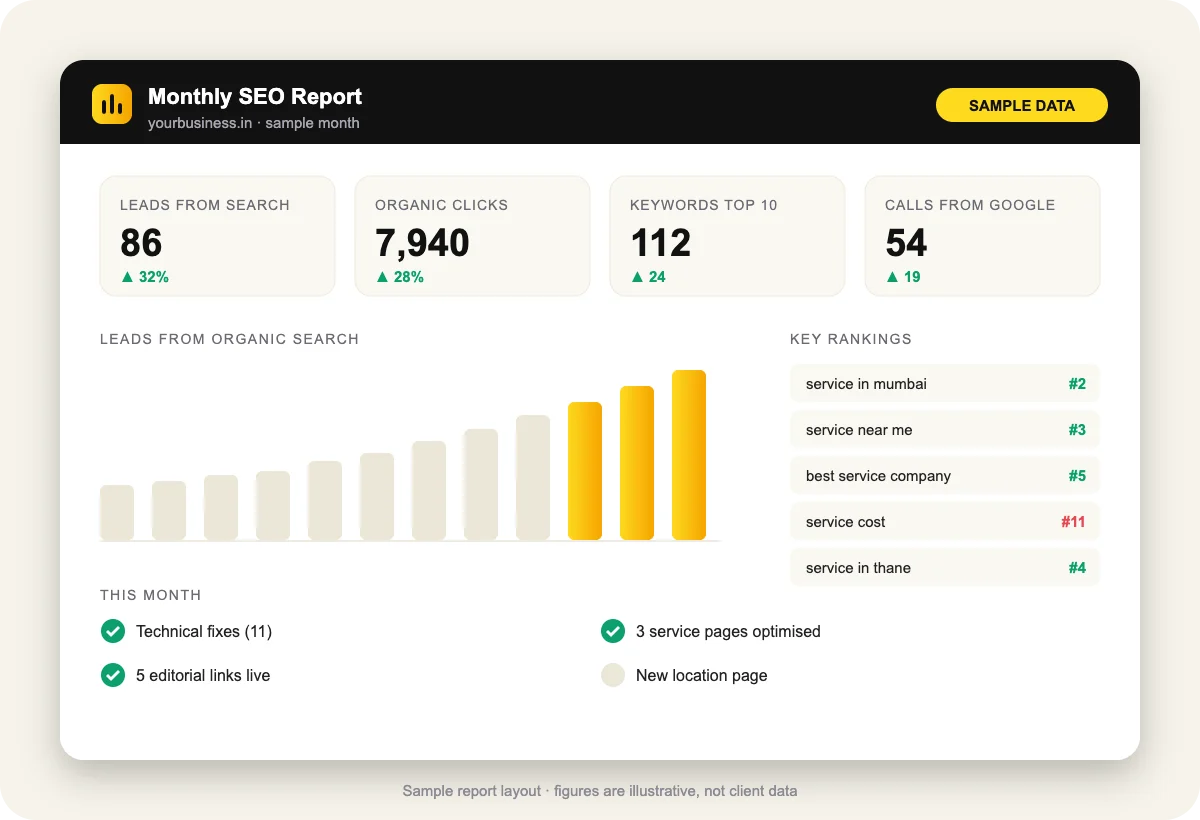
Task: Open the Organic Clicks card
Action: click(472, 236)
